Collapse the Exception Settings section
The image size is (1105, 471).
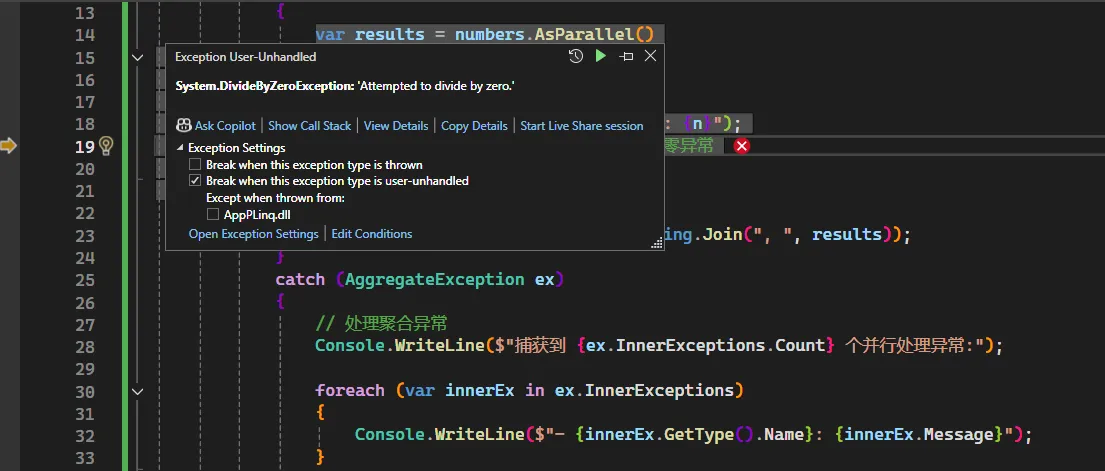click(x=181, y=148)
